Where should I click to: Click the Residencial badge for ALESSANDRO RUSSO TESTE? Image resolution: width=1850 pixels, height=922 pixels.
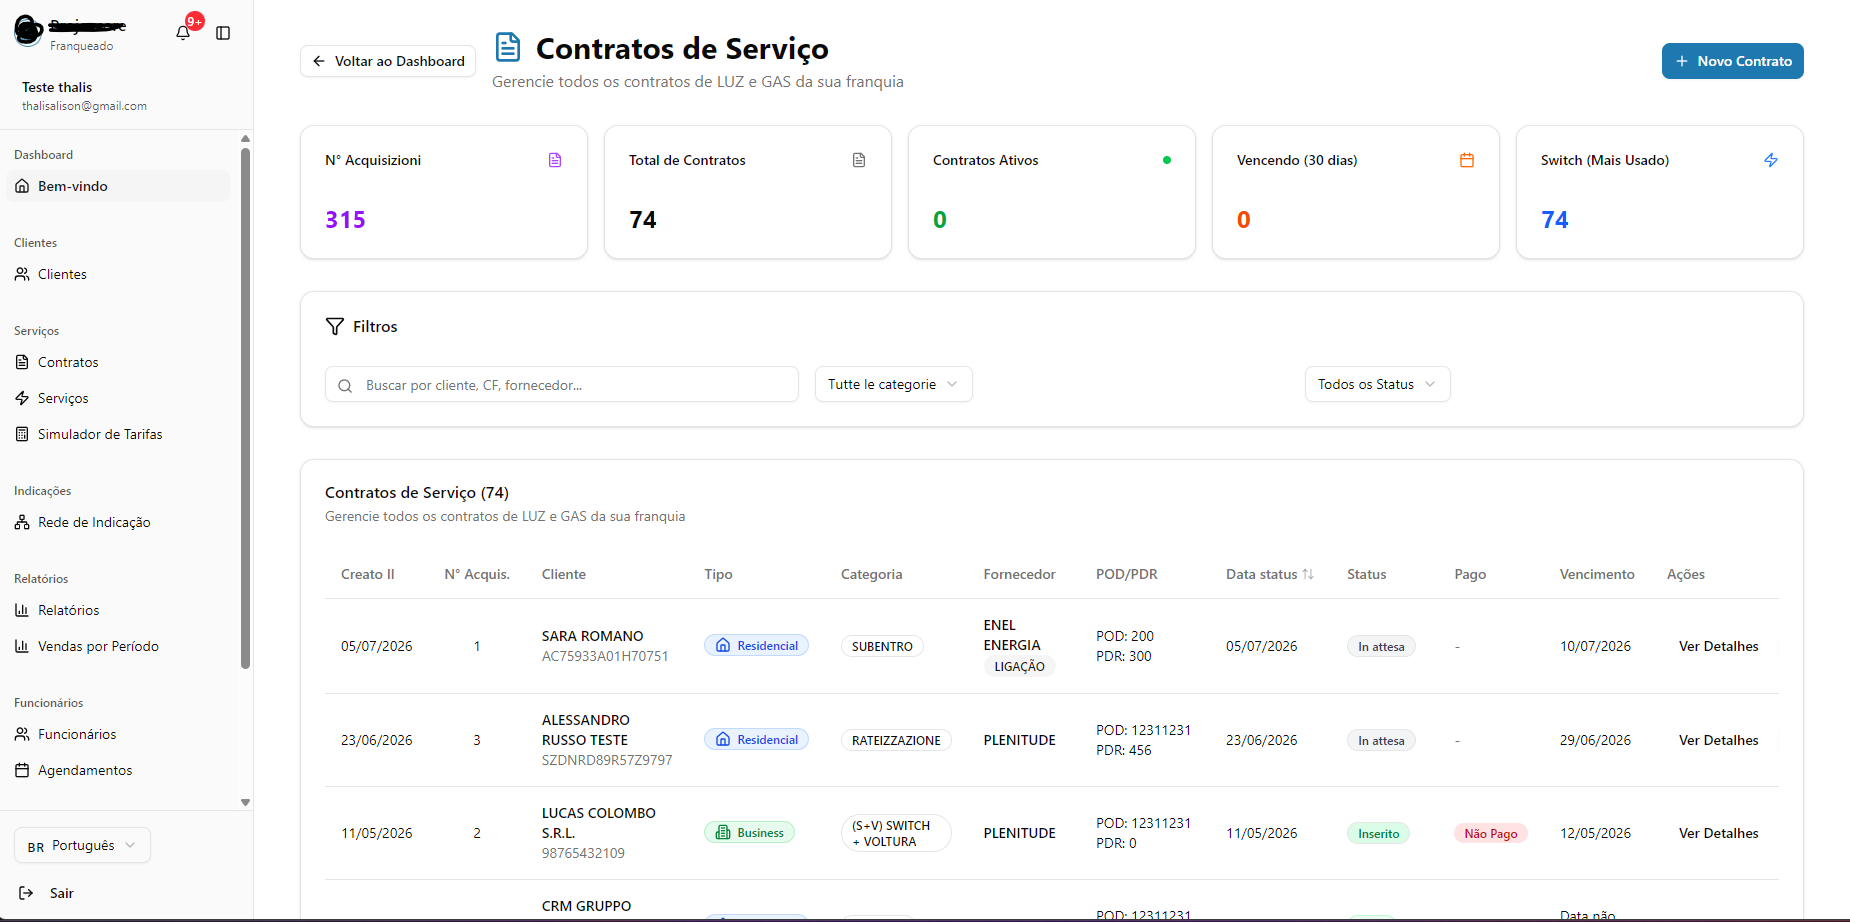click(x=756, y=739)
